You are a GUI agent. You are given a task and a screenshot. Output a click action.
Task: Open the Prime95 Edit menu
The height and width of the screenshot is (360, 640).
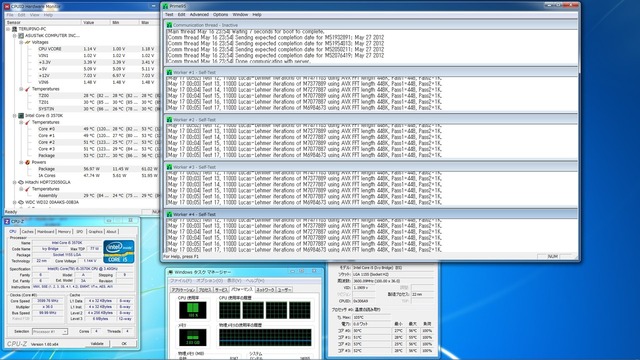182,15
